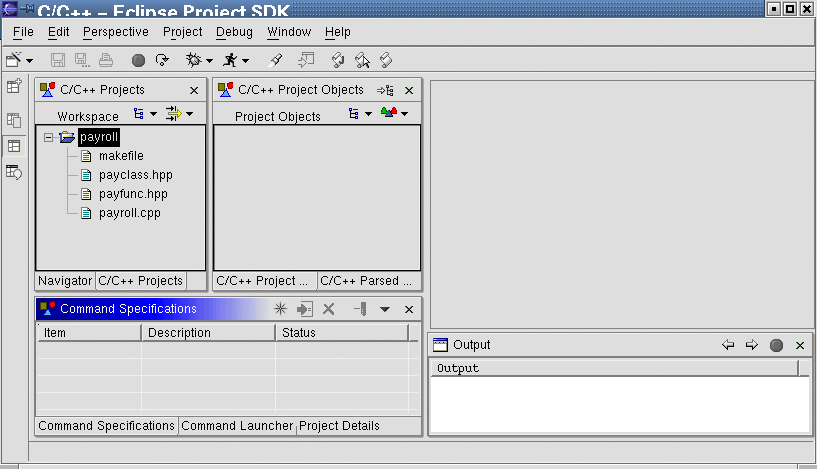This screenshot has height=469, width=817.
Task: Click the rebuild arrow icon in toolbar
Action: 163,60
